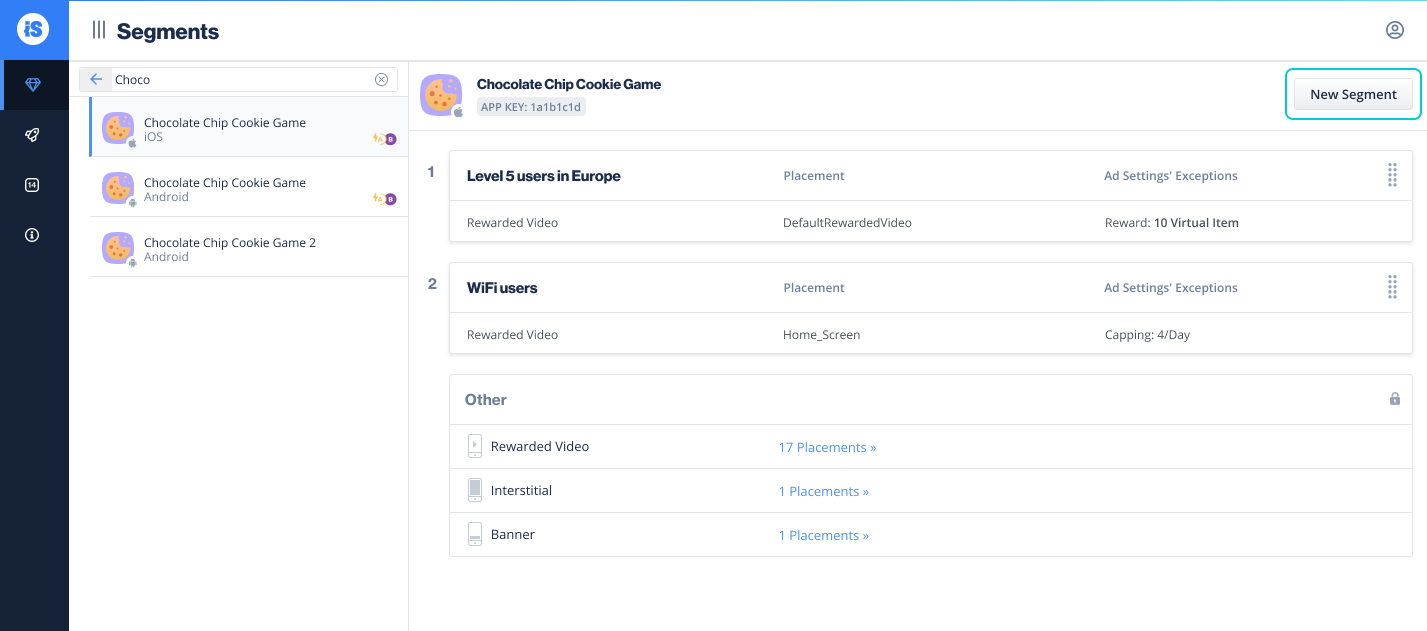Open the 17 Placements link
This screenshot has width=1427, height=631.
click(x=827, y=447)
